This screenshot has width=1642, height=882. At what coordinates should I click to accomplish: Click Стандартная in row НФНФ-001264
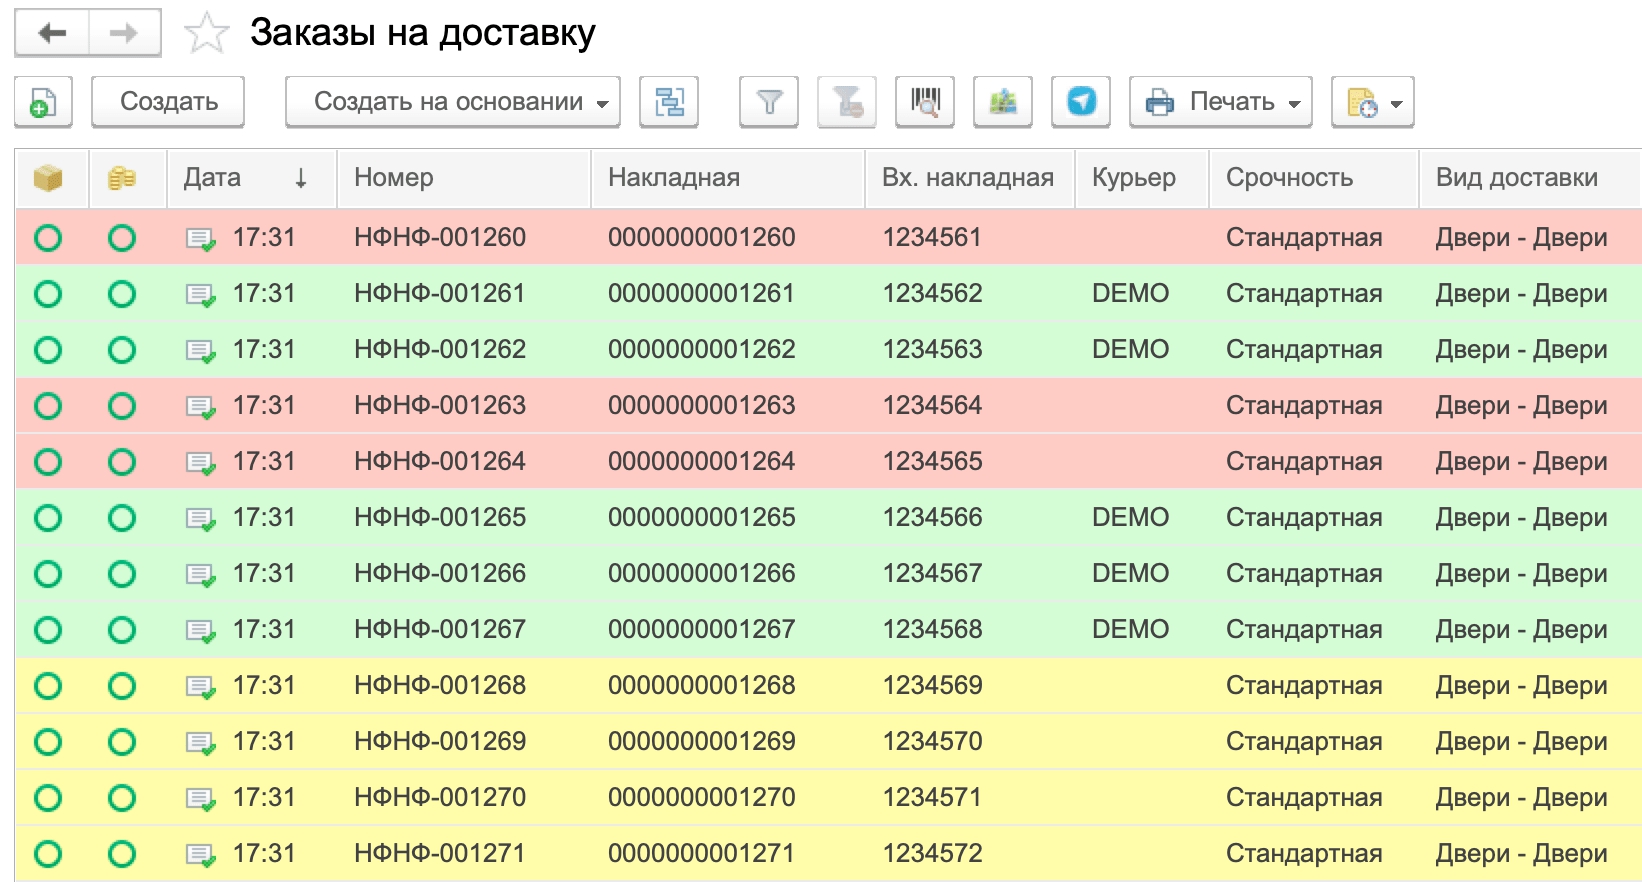[x=1304, y=462]
